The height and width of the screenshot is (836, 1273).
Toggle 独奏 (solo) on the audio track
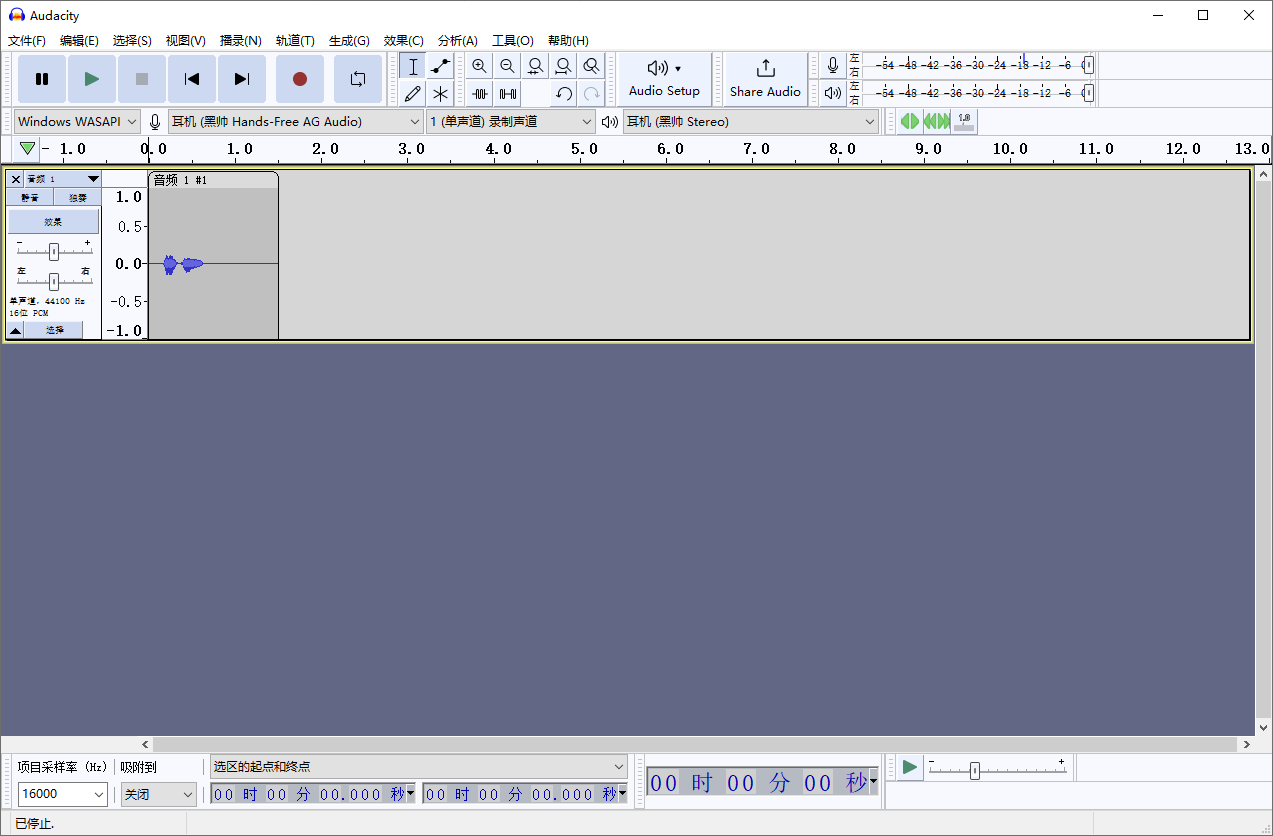[78, 198]
